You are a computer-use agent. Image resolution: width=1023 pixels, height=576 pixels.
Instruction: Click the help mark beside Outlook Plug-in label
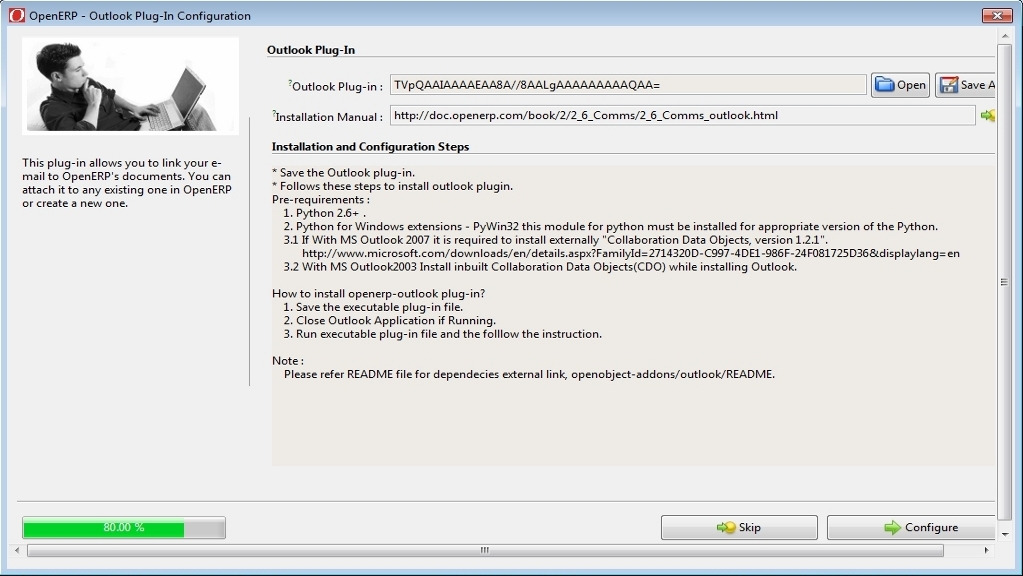[289, 82]
